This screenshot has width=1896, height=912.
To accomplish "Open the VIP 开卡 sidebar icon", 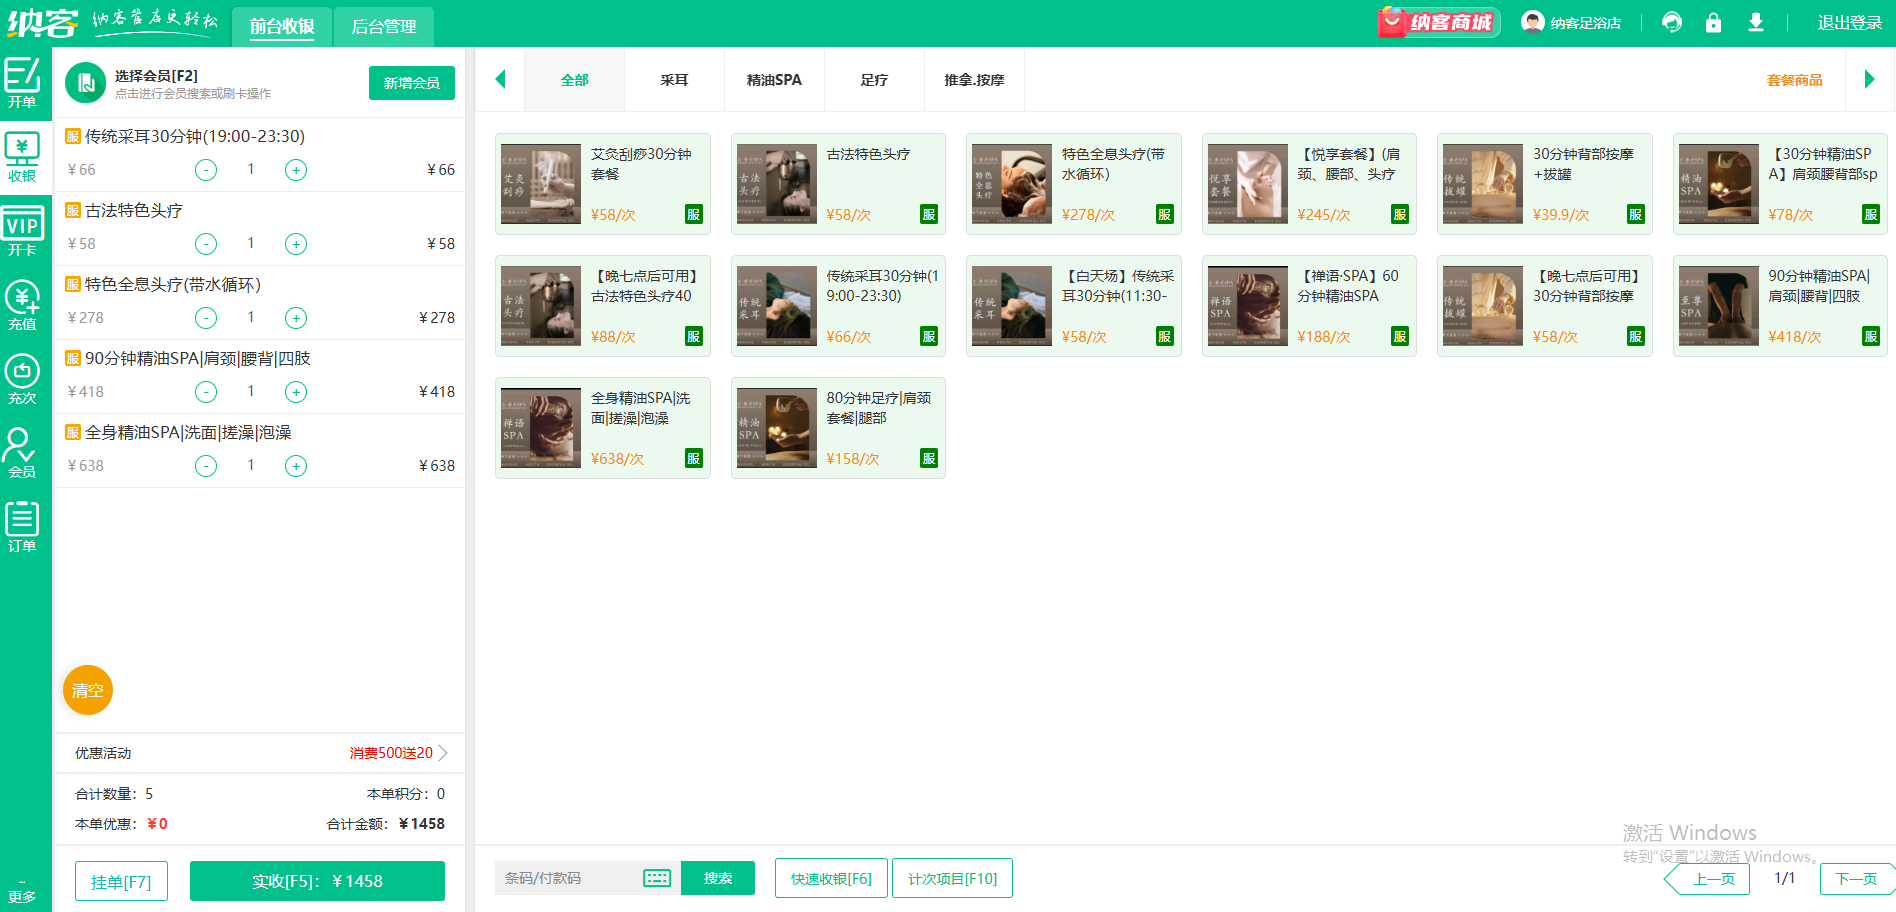I will click(x=22, y=231).
